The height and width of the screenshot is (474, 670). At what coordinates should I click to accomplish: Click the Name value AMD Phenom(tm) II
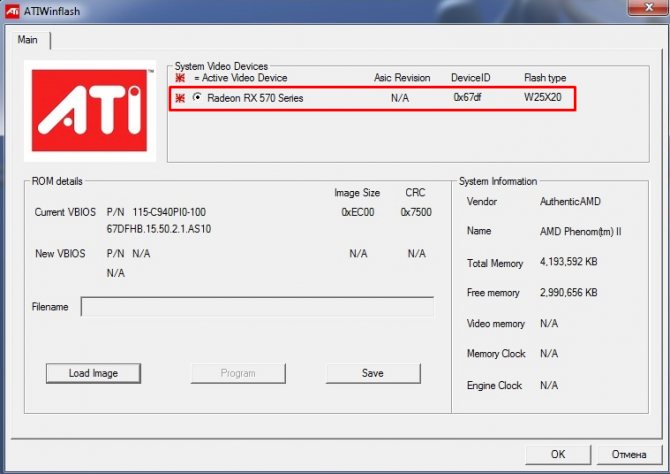[x=580, y=232]
